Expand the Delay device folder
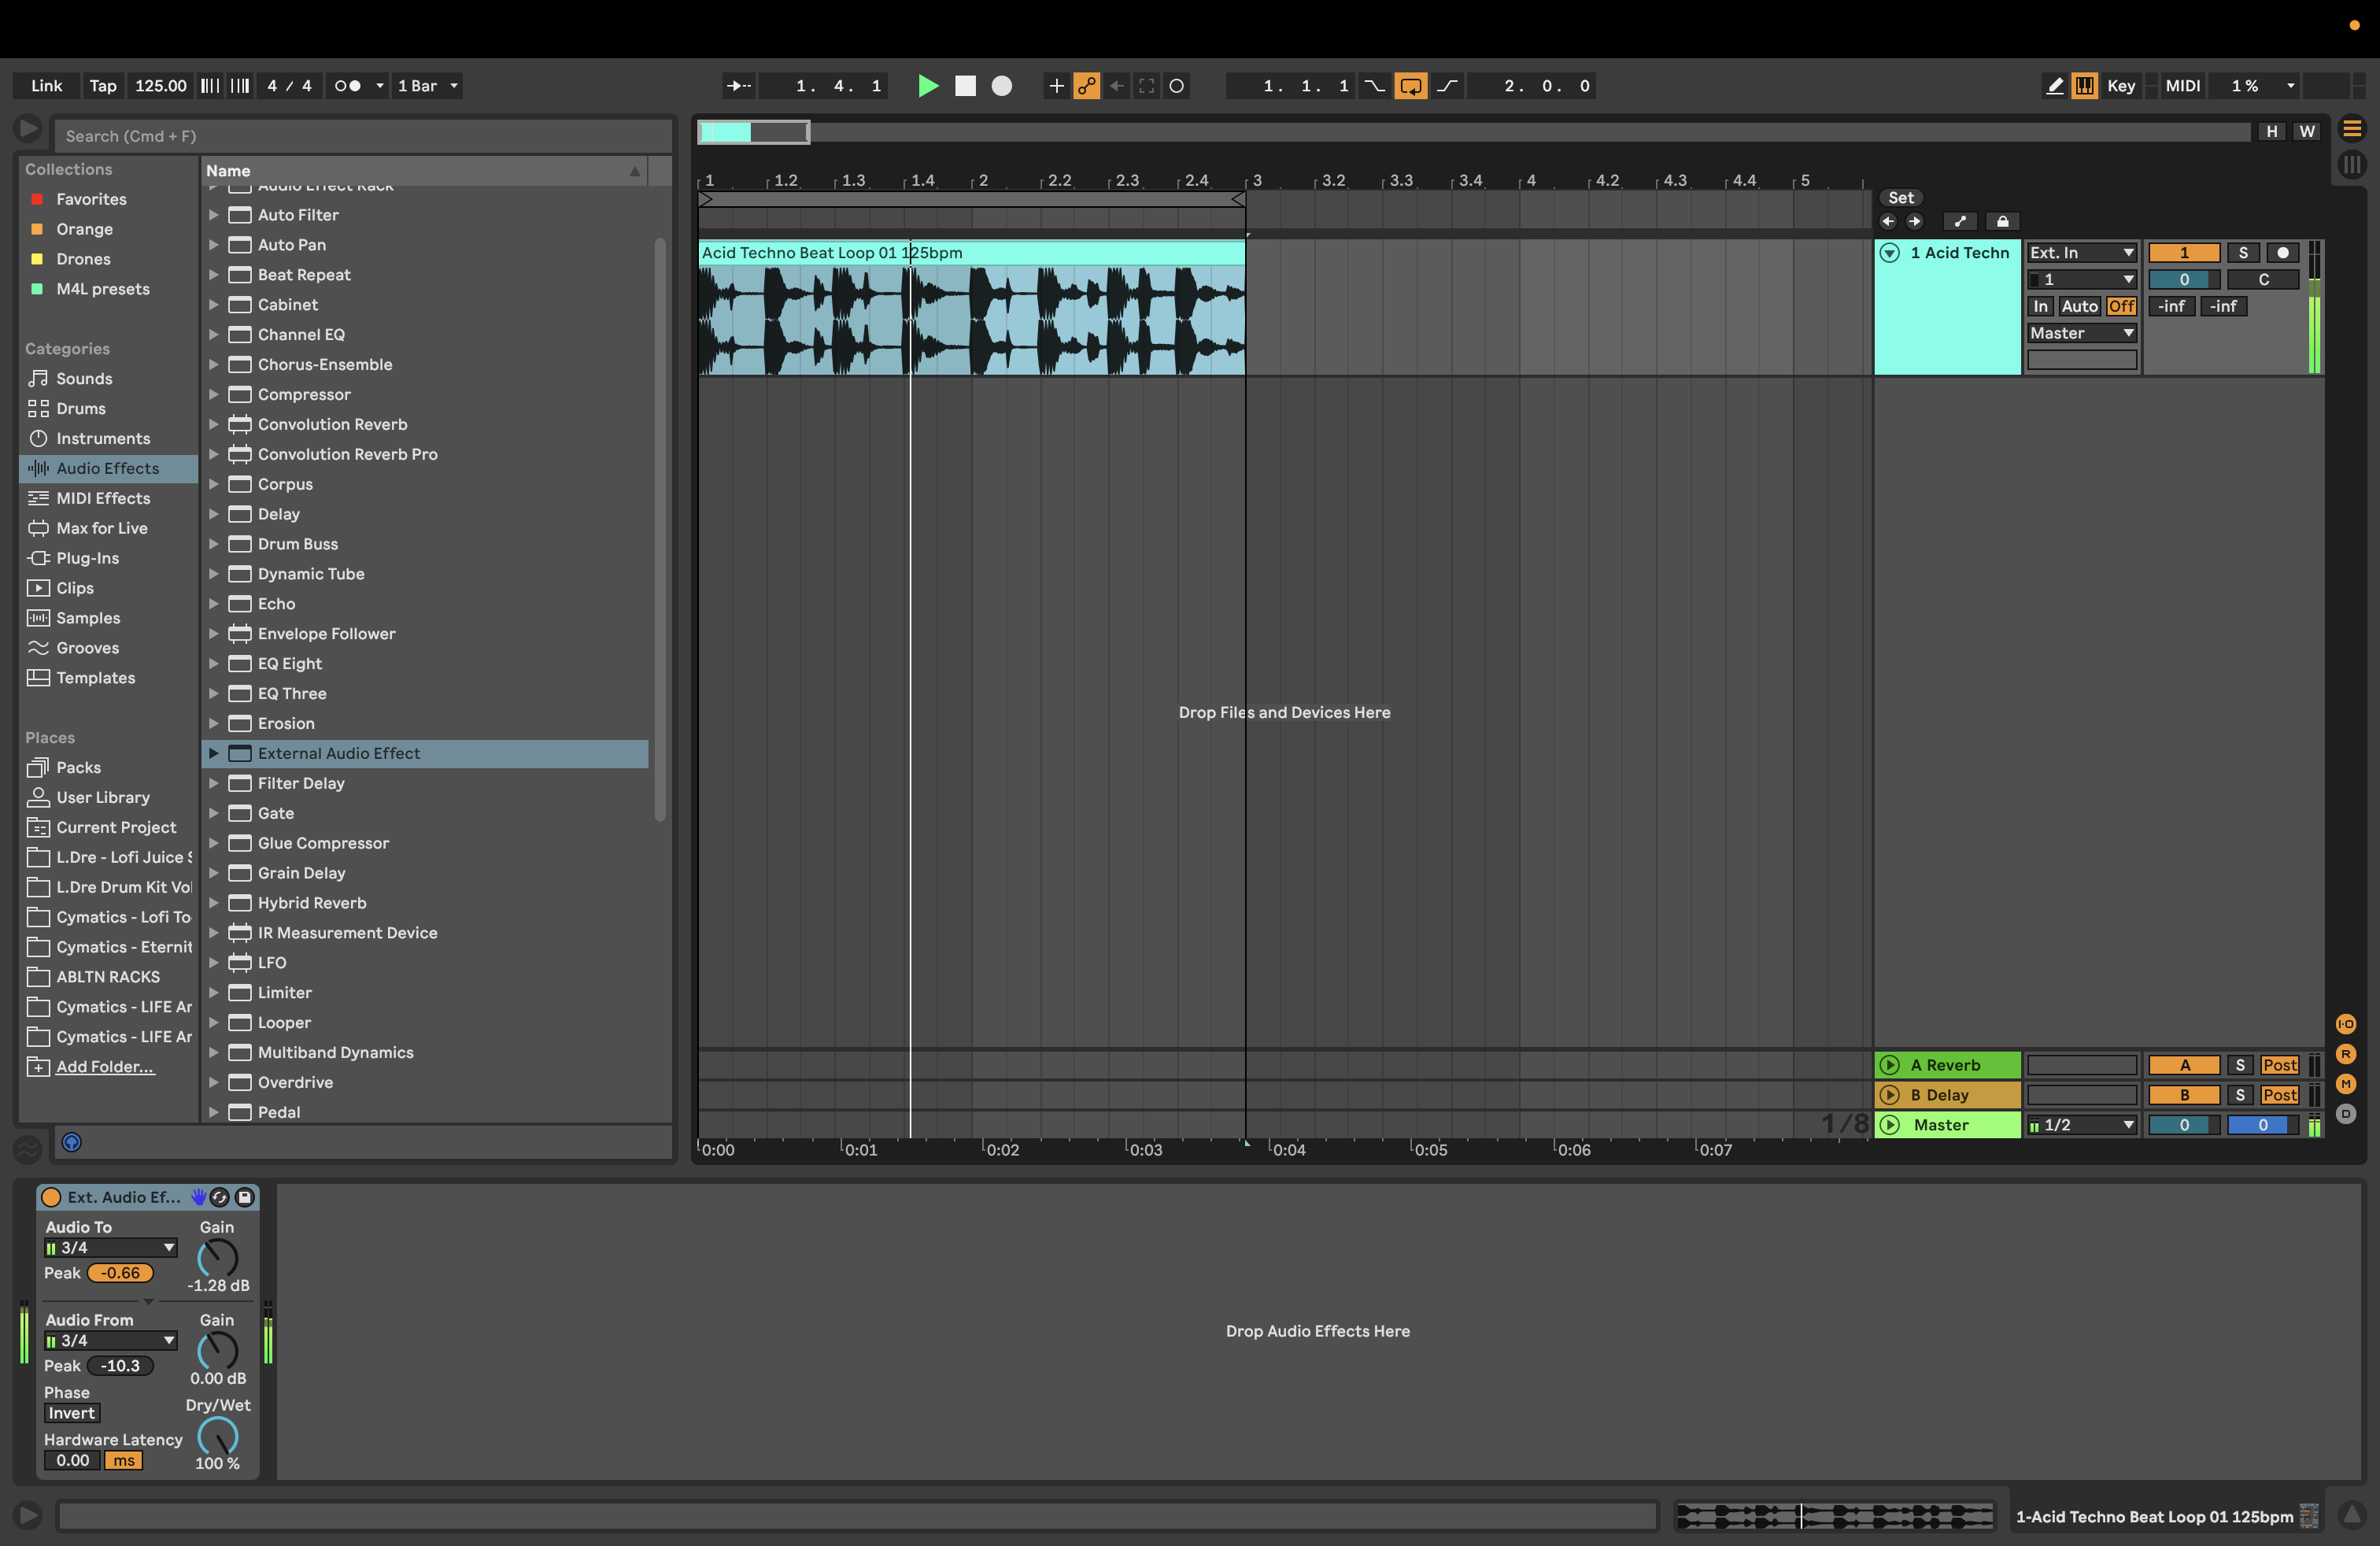This screenshot has width=2380, height=1546. (213, 514)
